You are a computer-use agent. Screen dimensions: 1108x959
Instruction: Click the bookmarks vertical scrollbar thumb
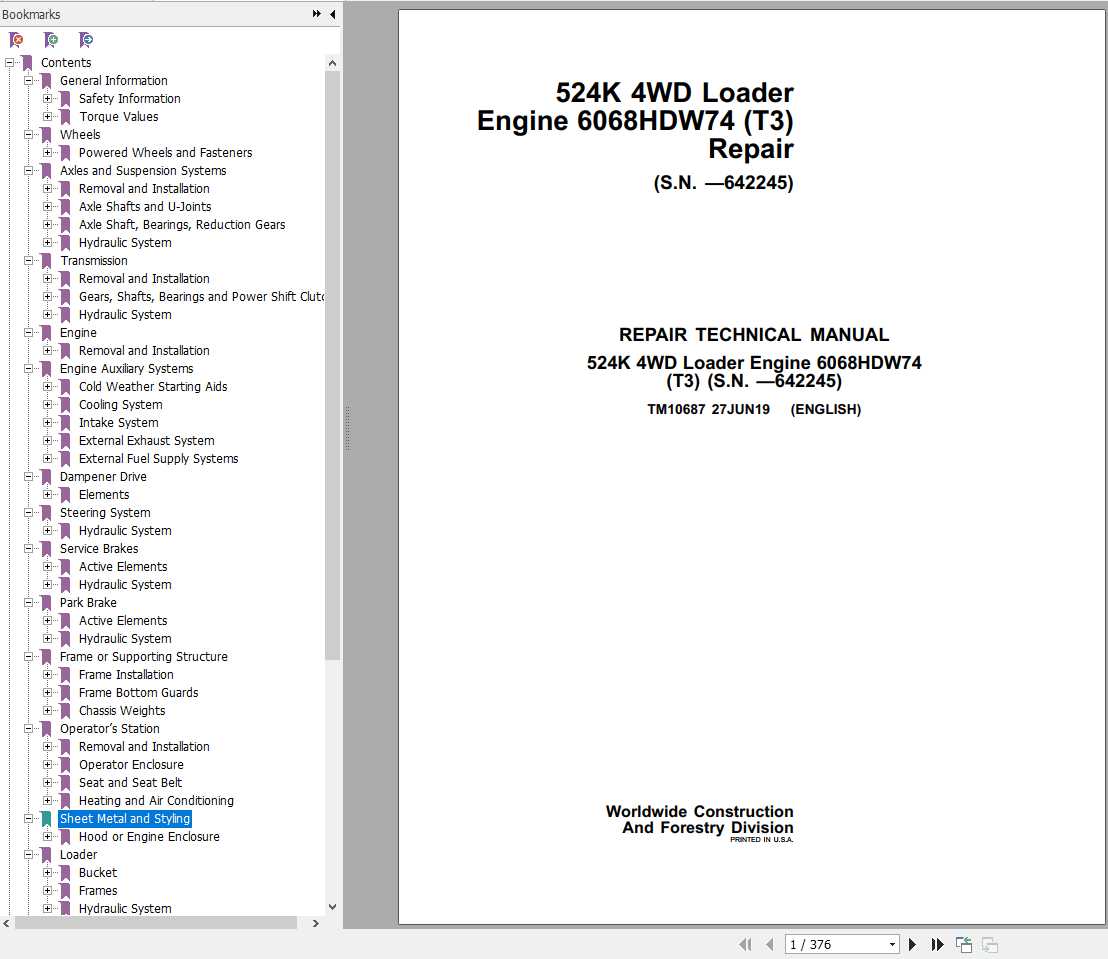pos(332,365)
